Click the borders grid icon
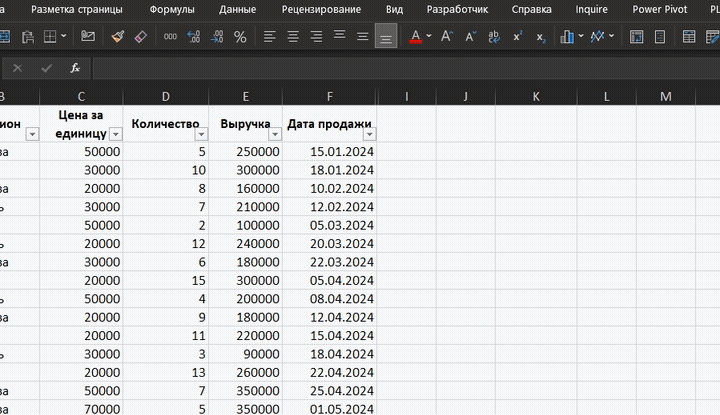The height and width of the screenshot is (415, 720). pyautogui.click(x=50, y=36)
